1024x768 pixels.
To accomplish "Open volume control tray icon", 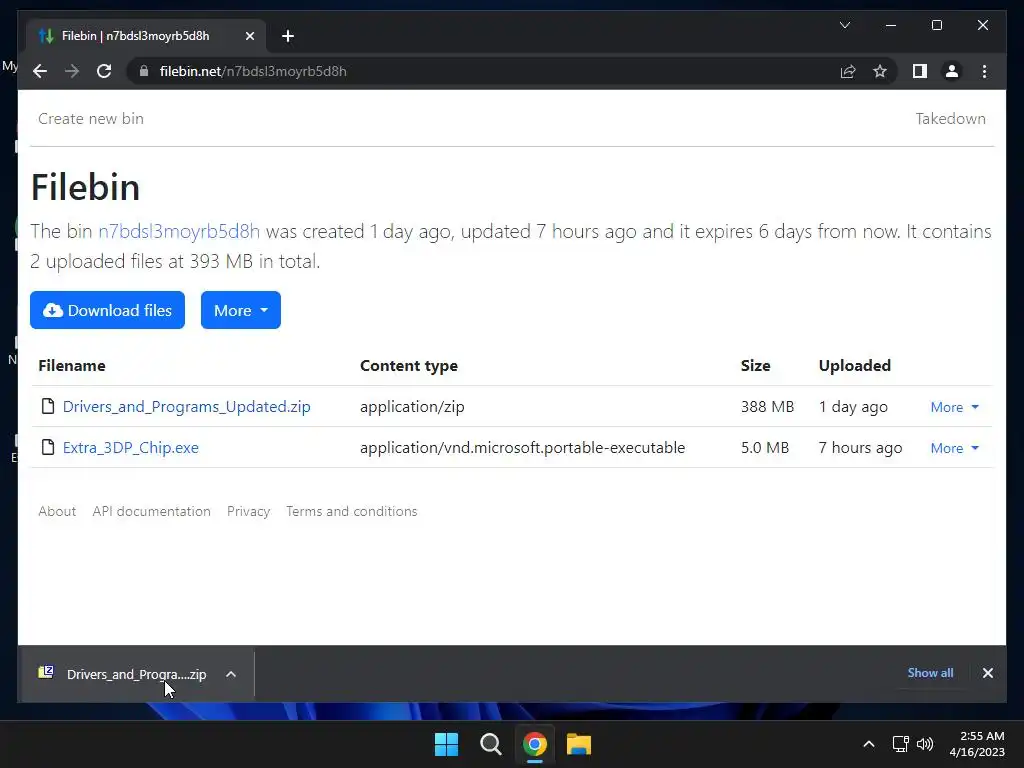I will pyautogui.click(x=925, y=744).
